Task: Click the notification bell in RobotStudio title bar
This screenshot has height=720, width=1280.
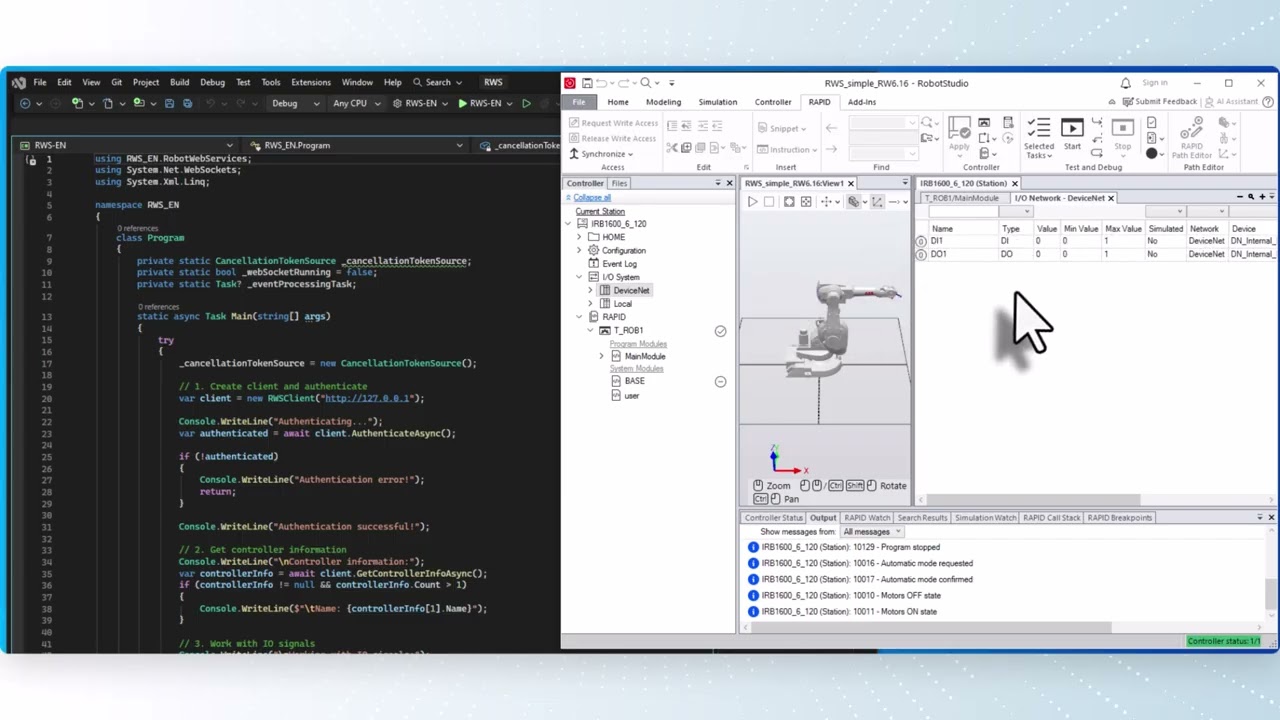Action: 1125,83
